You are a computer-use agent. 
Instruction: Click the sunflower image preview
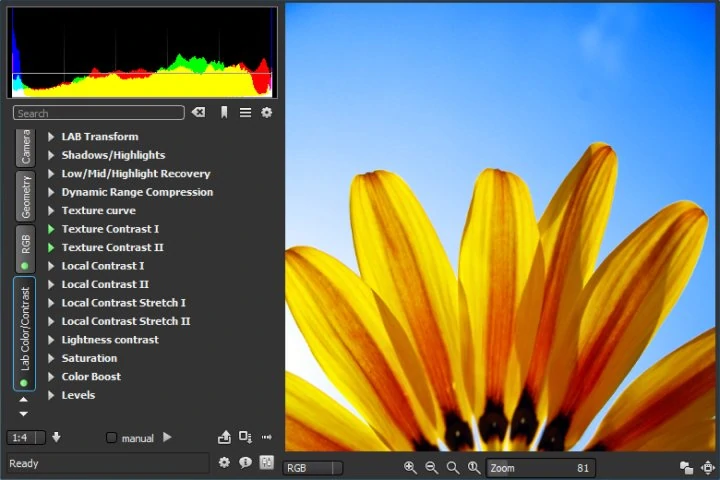[500, 227]
